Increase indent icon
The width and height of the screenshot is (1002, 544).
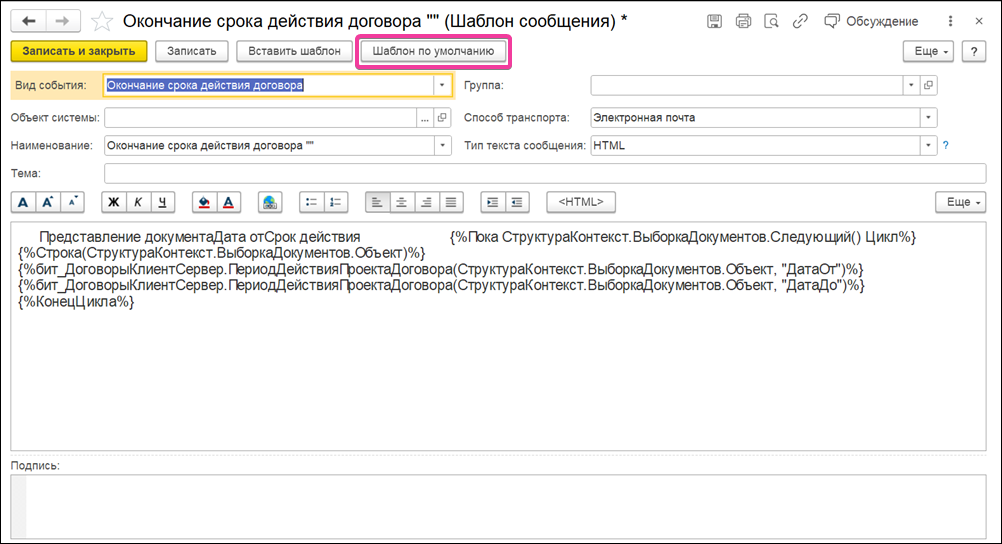coord(493,202)
